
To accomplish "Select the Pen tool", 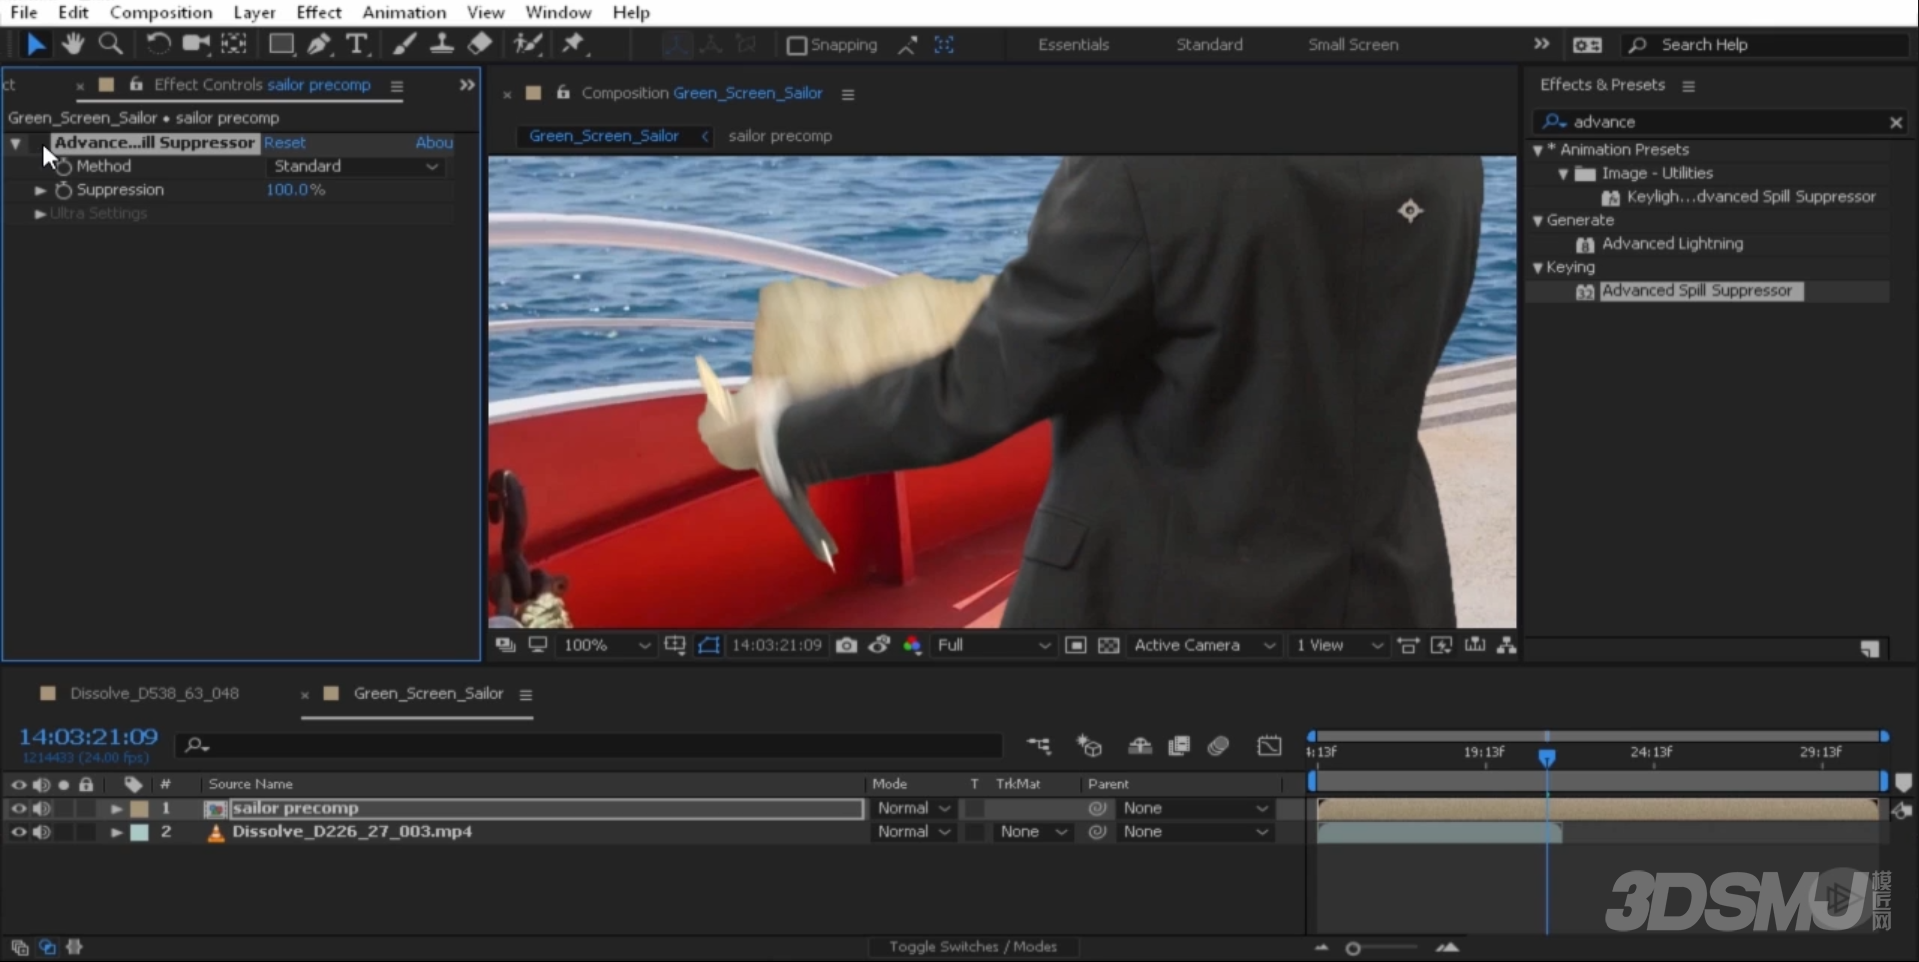I will tap(318, 44).
